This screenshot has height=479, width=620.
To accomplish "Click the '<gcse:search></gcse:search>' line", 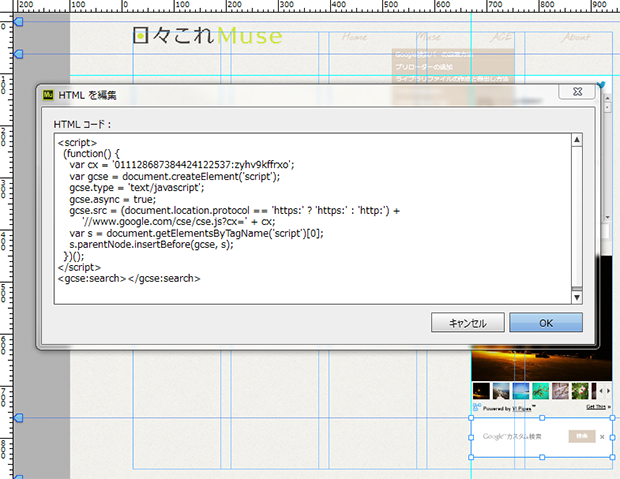I will click(x=129, y=278).
